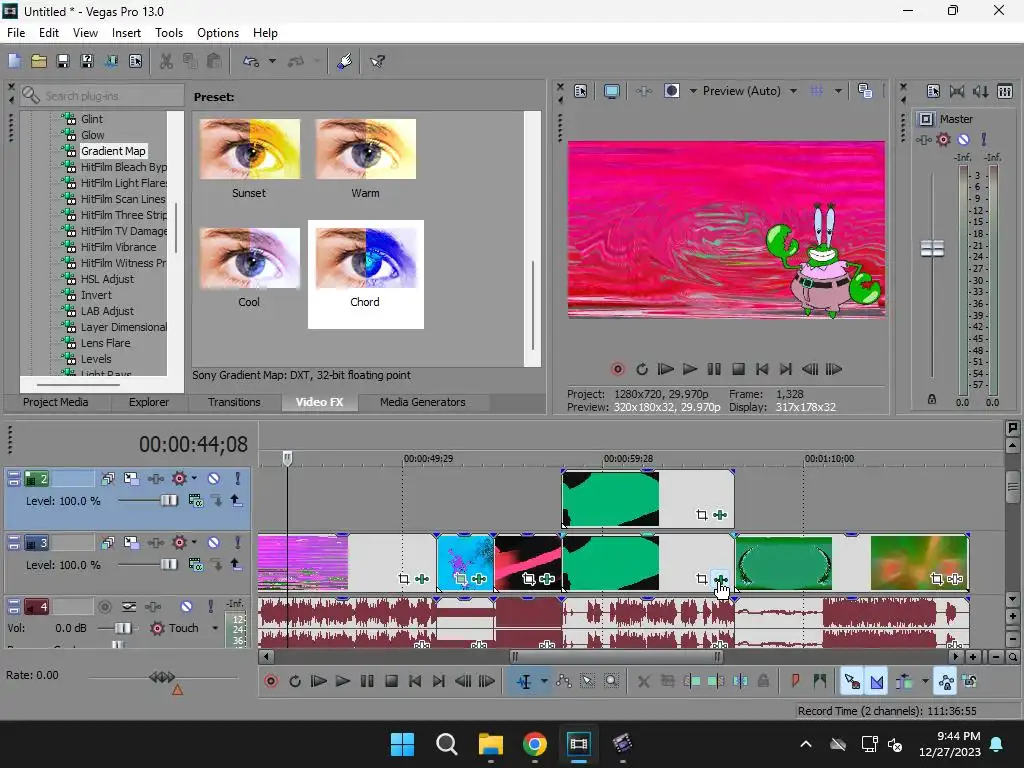Click the Cut scissors icon in toolbar
Screen dimensions: 1024x768
167,61
